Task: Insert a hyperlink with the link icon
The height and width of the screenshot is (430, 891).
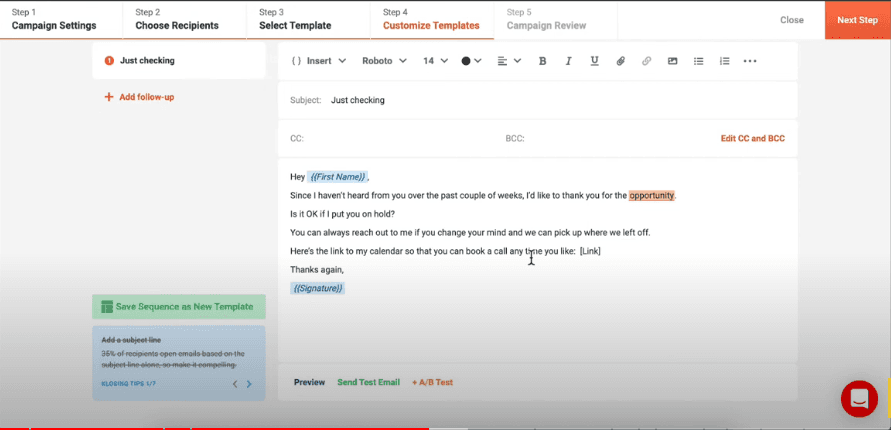Action: click(647, 61)
